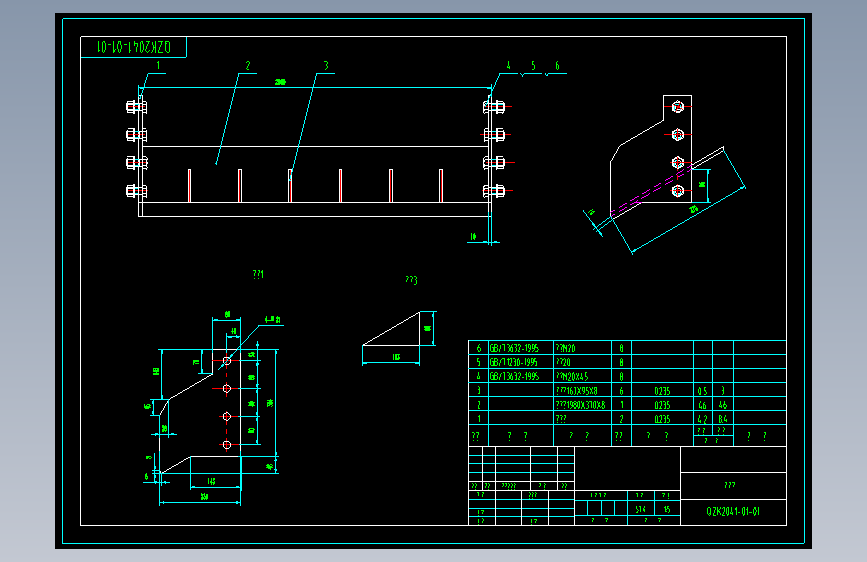Click part callout number 2 above main view
The image size is (867, 562).
pos(248,66)
